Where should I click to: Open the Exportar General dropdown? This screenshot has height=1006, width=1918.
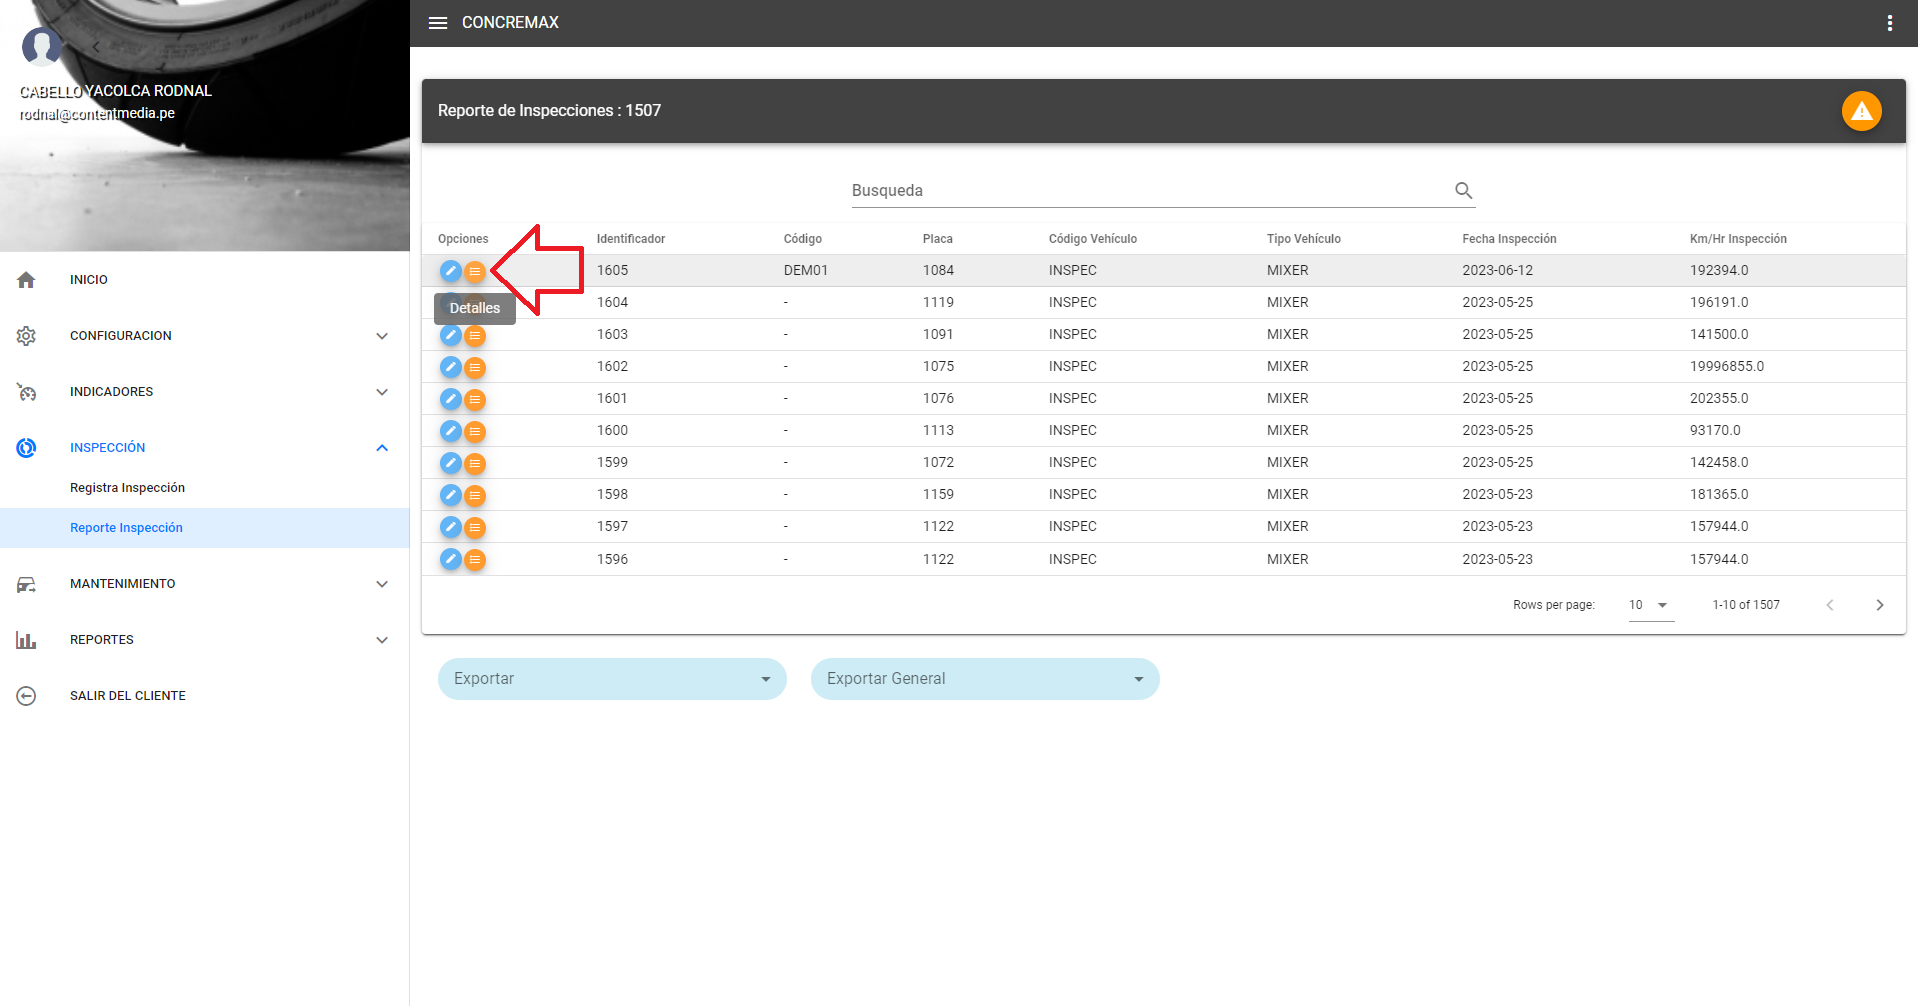[985, 679]
